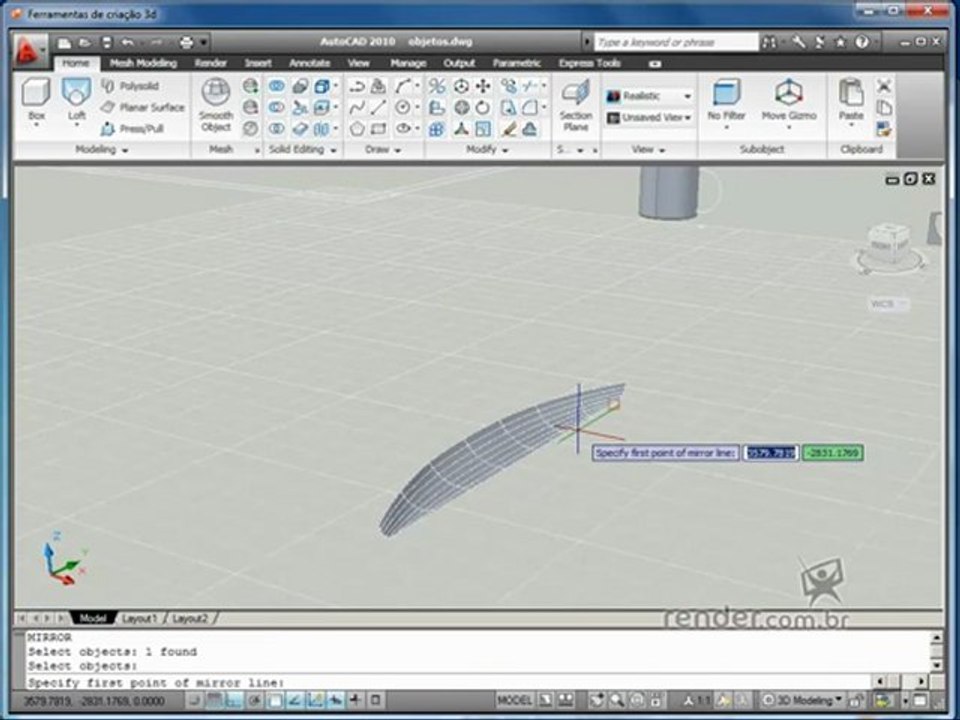The width and height of the screenshot is (960, 720).
Task: Click the No Filter subobject button
Action: coord(726,102)
